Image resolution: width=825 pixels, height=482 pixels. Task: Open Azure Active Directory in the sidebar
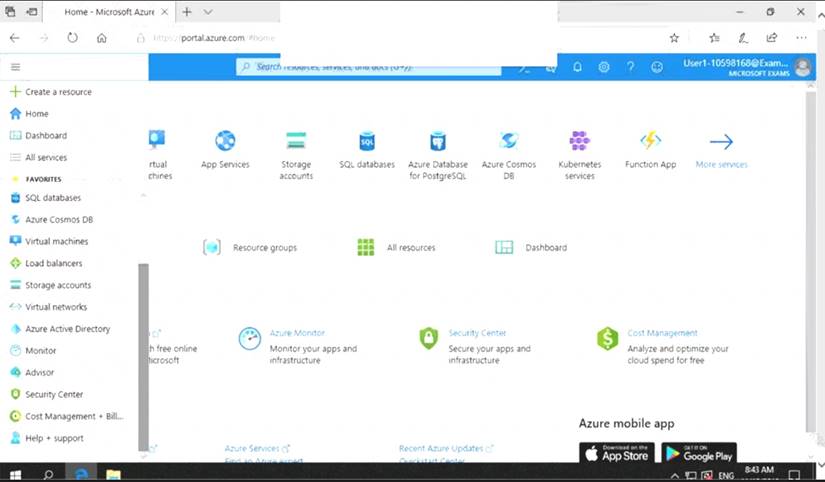tap(60, 329)
